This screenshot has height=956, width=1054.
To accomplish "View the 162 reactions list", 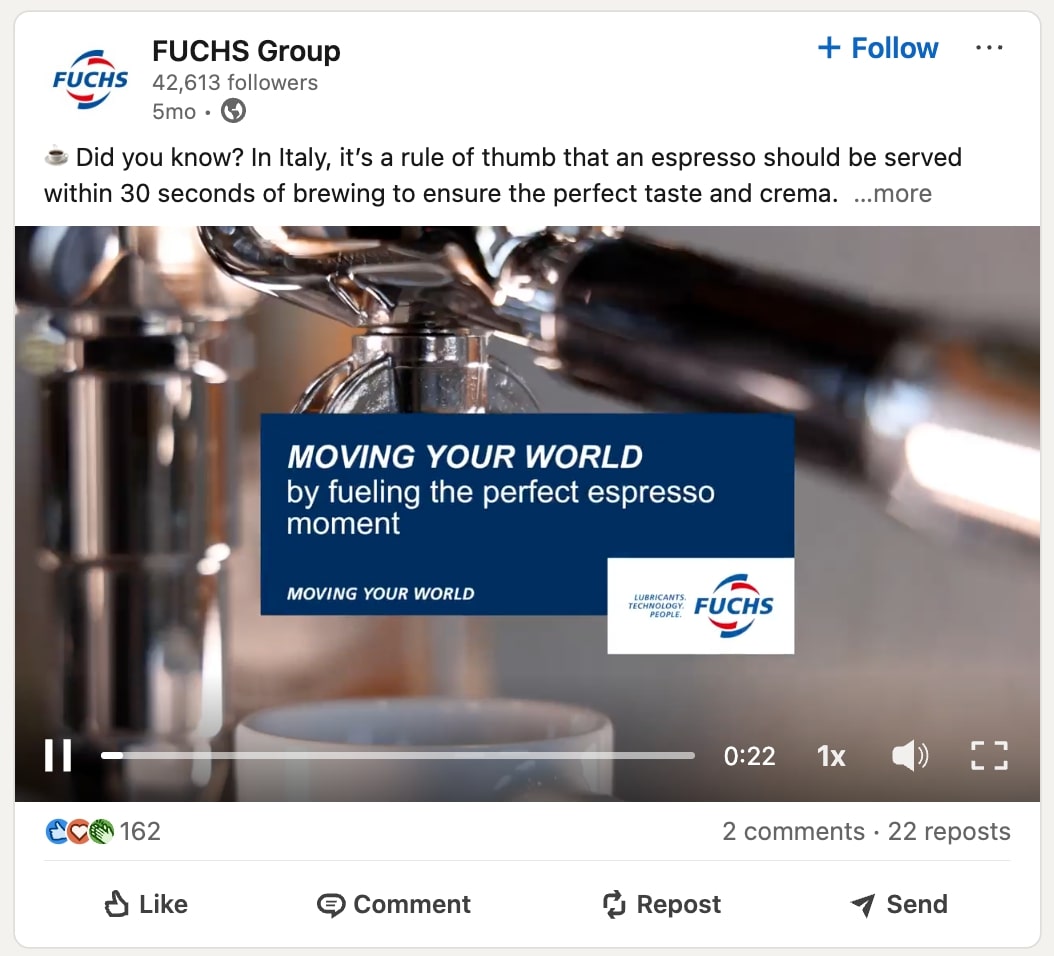I will point(140,832).
